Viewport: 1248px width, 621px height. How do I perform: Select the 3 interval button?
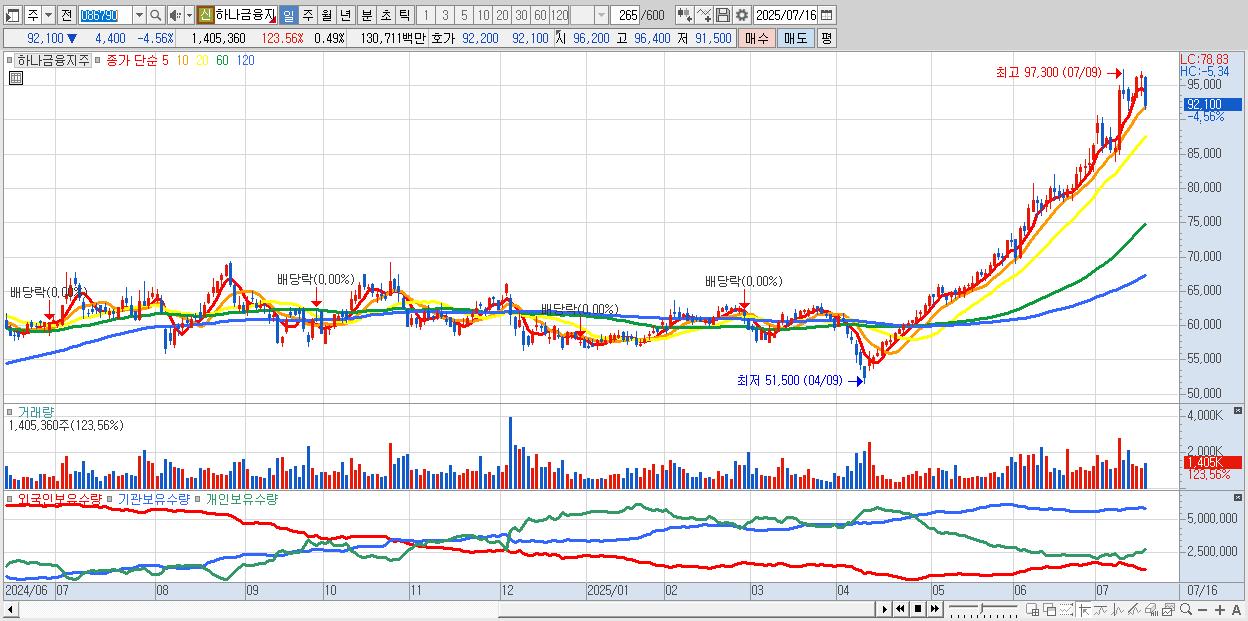click(445, 15)
